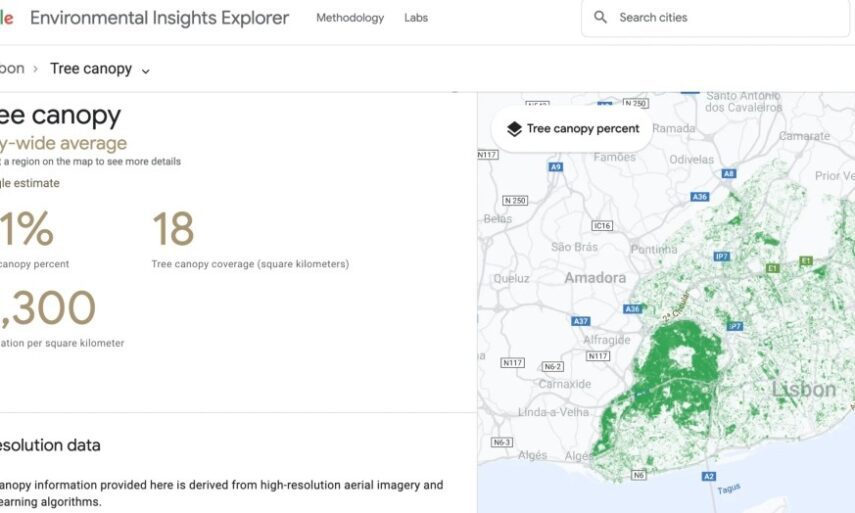Click the Odivelas label on the map
Image resolution: width=855 pixels, height=513 pixels.
click(x=692, y=159)
